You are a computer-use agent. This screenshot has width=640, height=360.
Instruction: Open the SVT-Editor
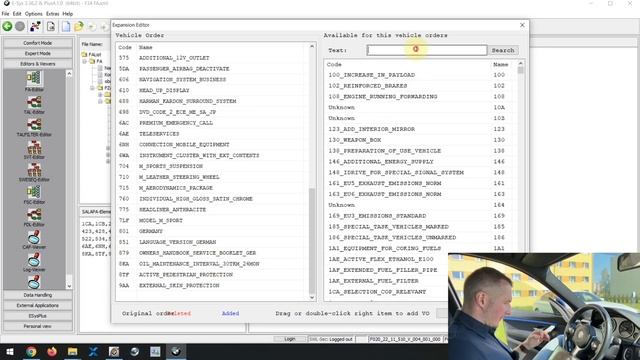(x=34, y=150)
